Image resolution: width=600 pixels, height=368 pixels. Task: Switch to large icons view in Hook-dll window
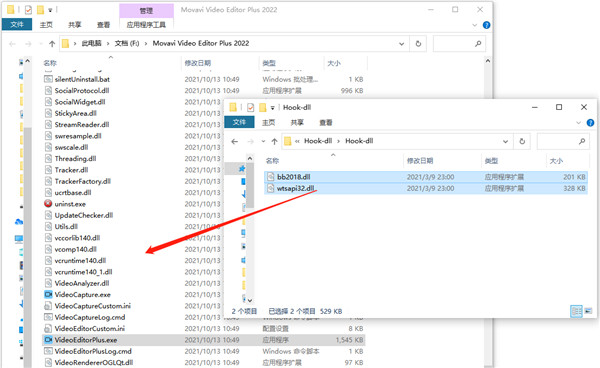[588, 311]
